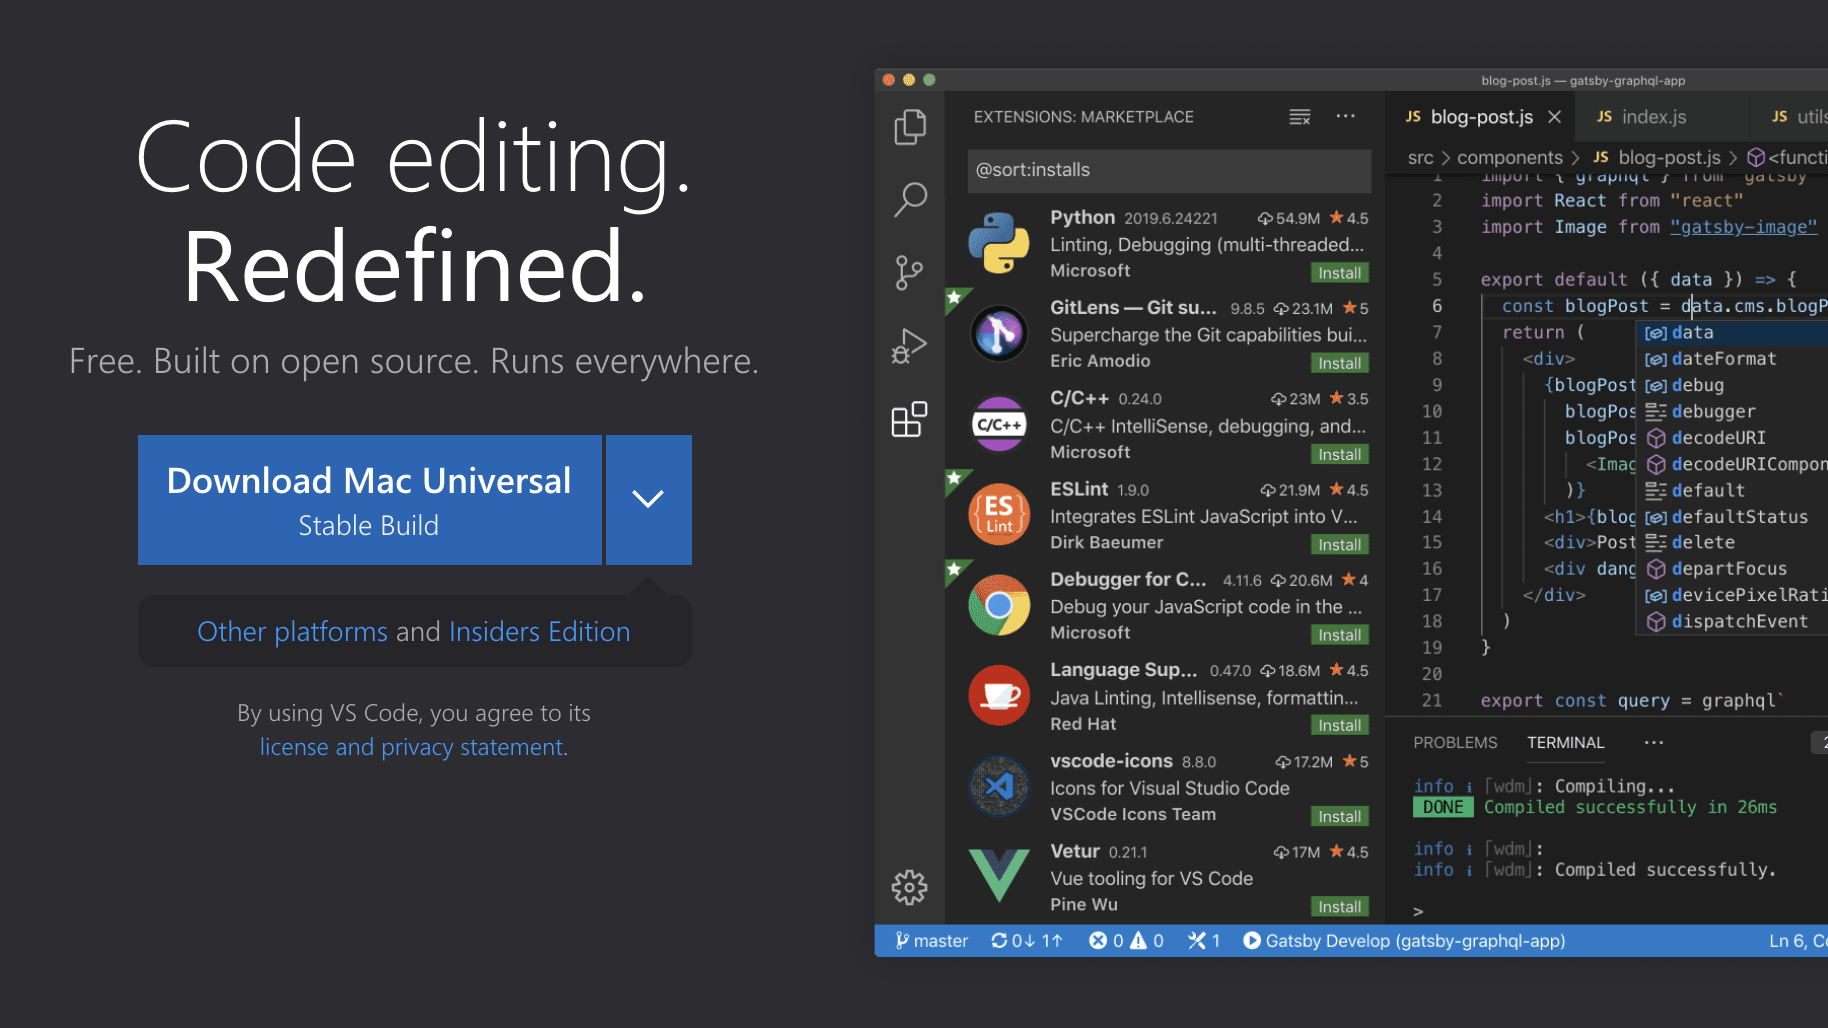Click the clear extensions filter list icon
This screenshot has height=1028, width=1828.
[1299, 117]
